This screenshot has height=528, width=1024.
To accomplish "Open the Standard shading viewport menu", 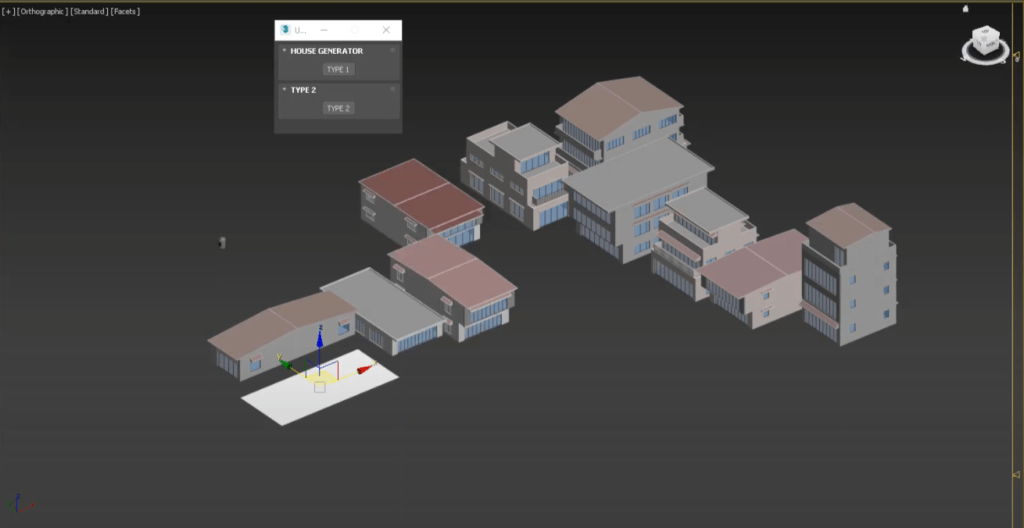I will [x=89, y=11].
